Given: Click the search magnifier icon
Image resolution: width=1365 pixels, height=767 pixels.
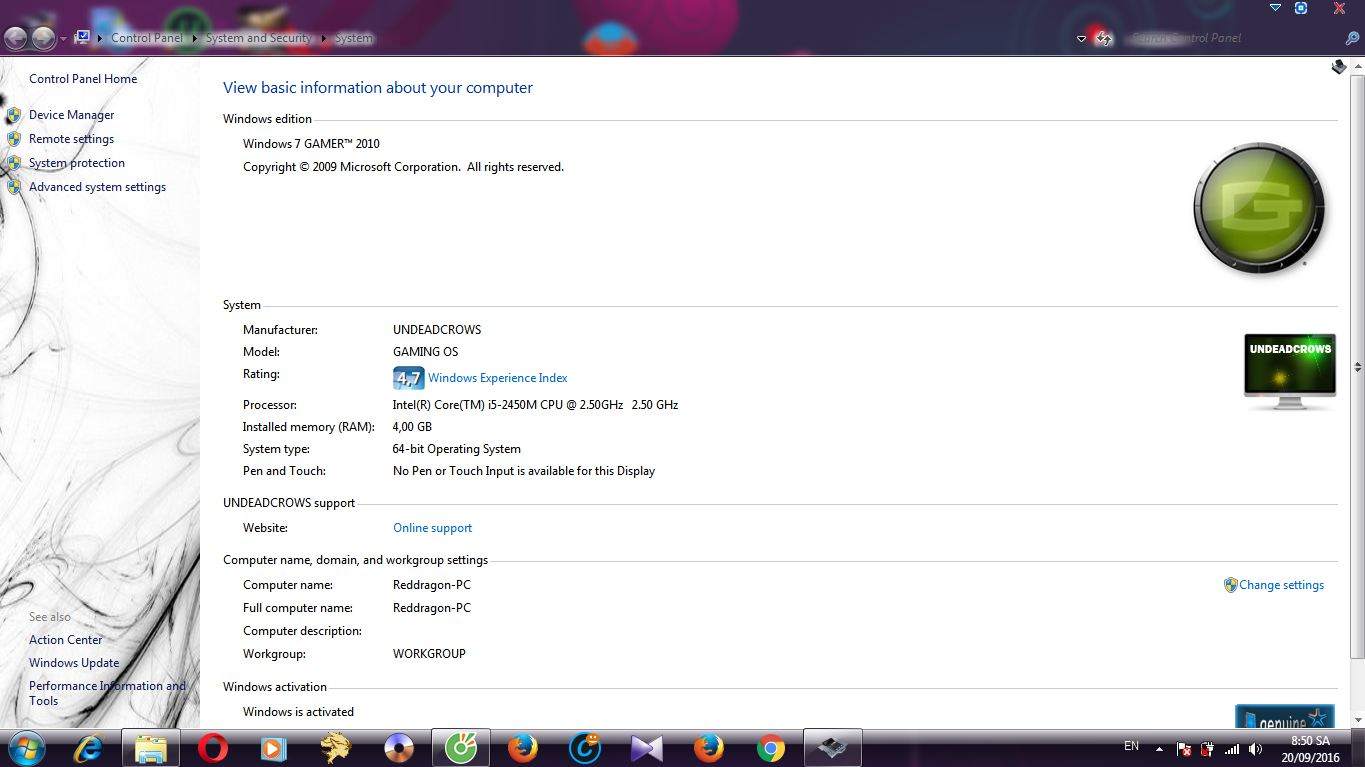Looking at the screenshot, I should 1352,38.
